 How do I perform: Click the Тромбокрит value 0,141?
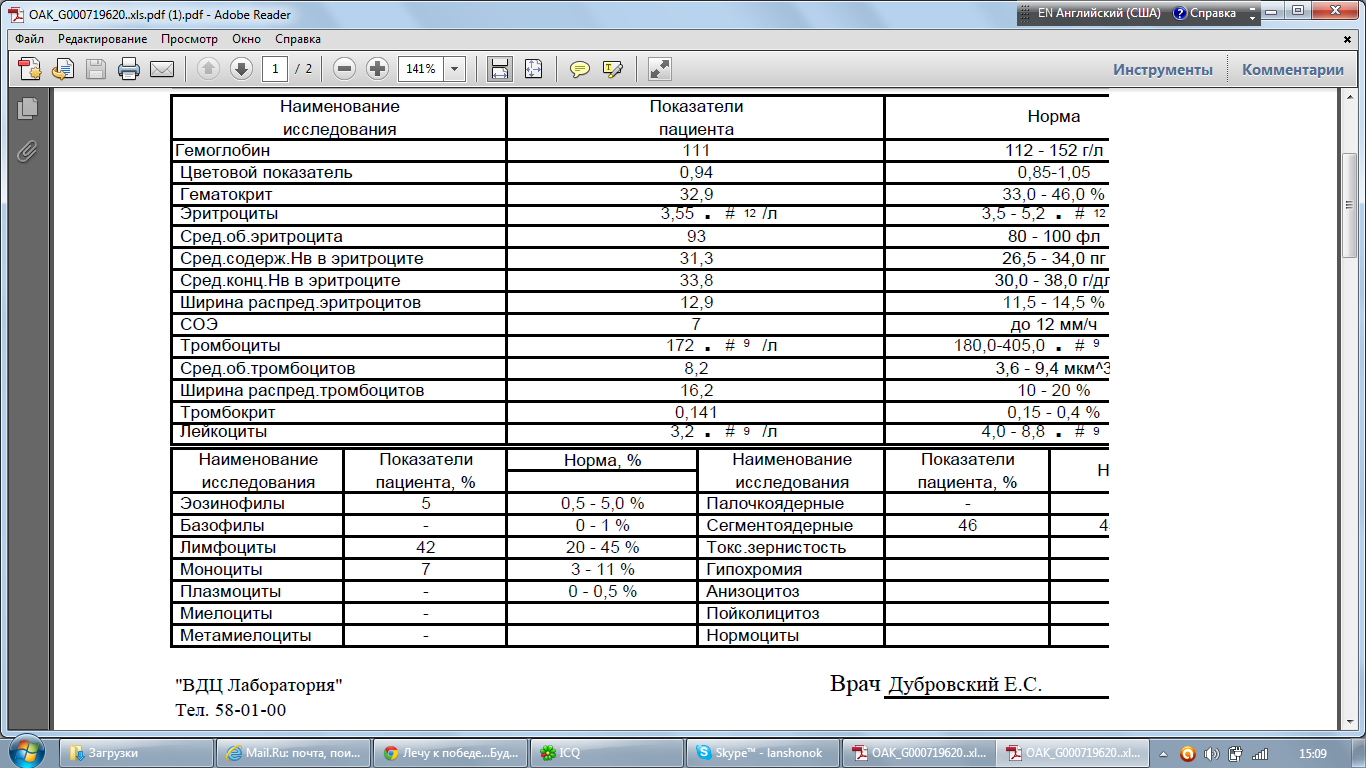pyautogui.click(x=696, y=413)
